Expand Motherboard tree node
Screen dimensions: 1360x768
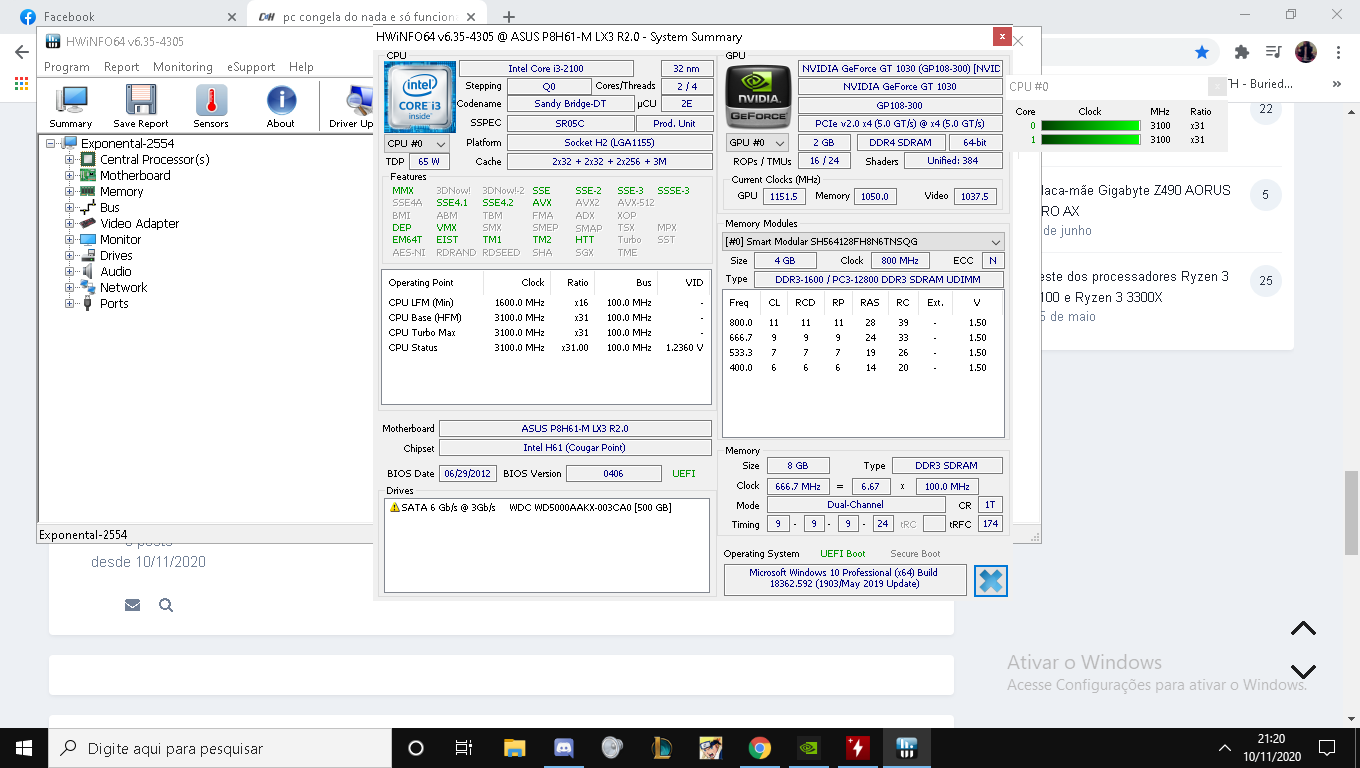[70, 175]
